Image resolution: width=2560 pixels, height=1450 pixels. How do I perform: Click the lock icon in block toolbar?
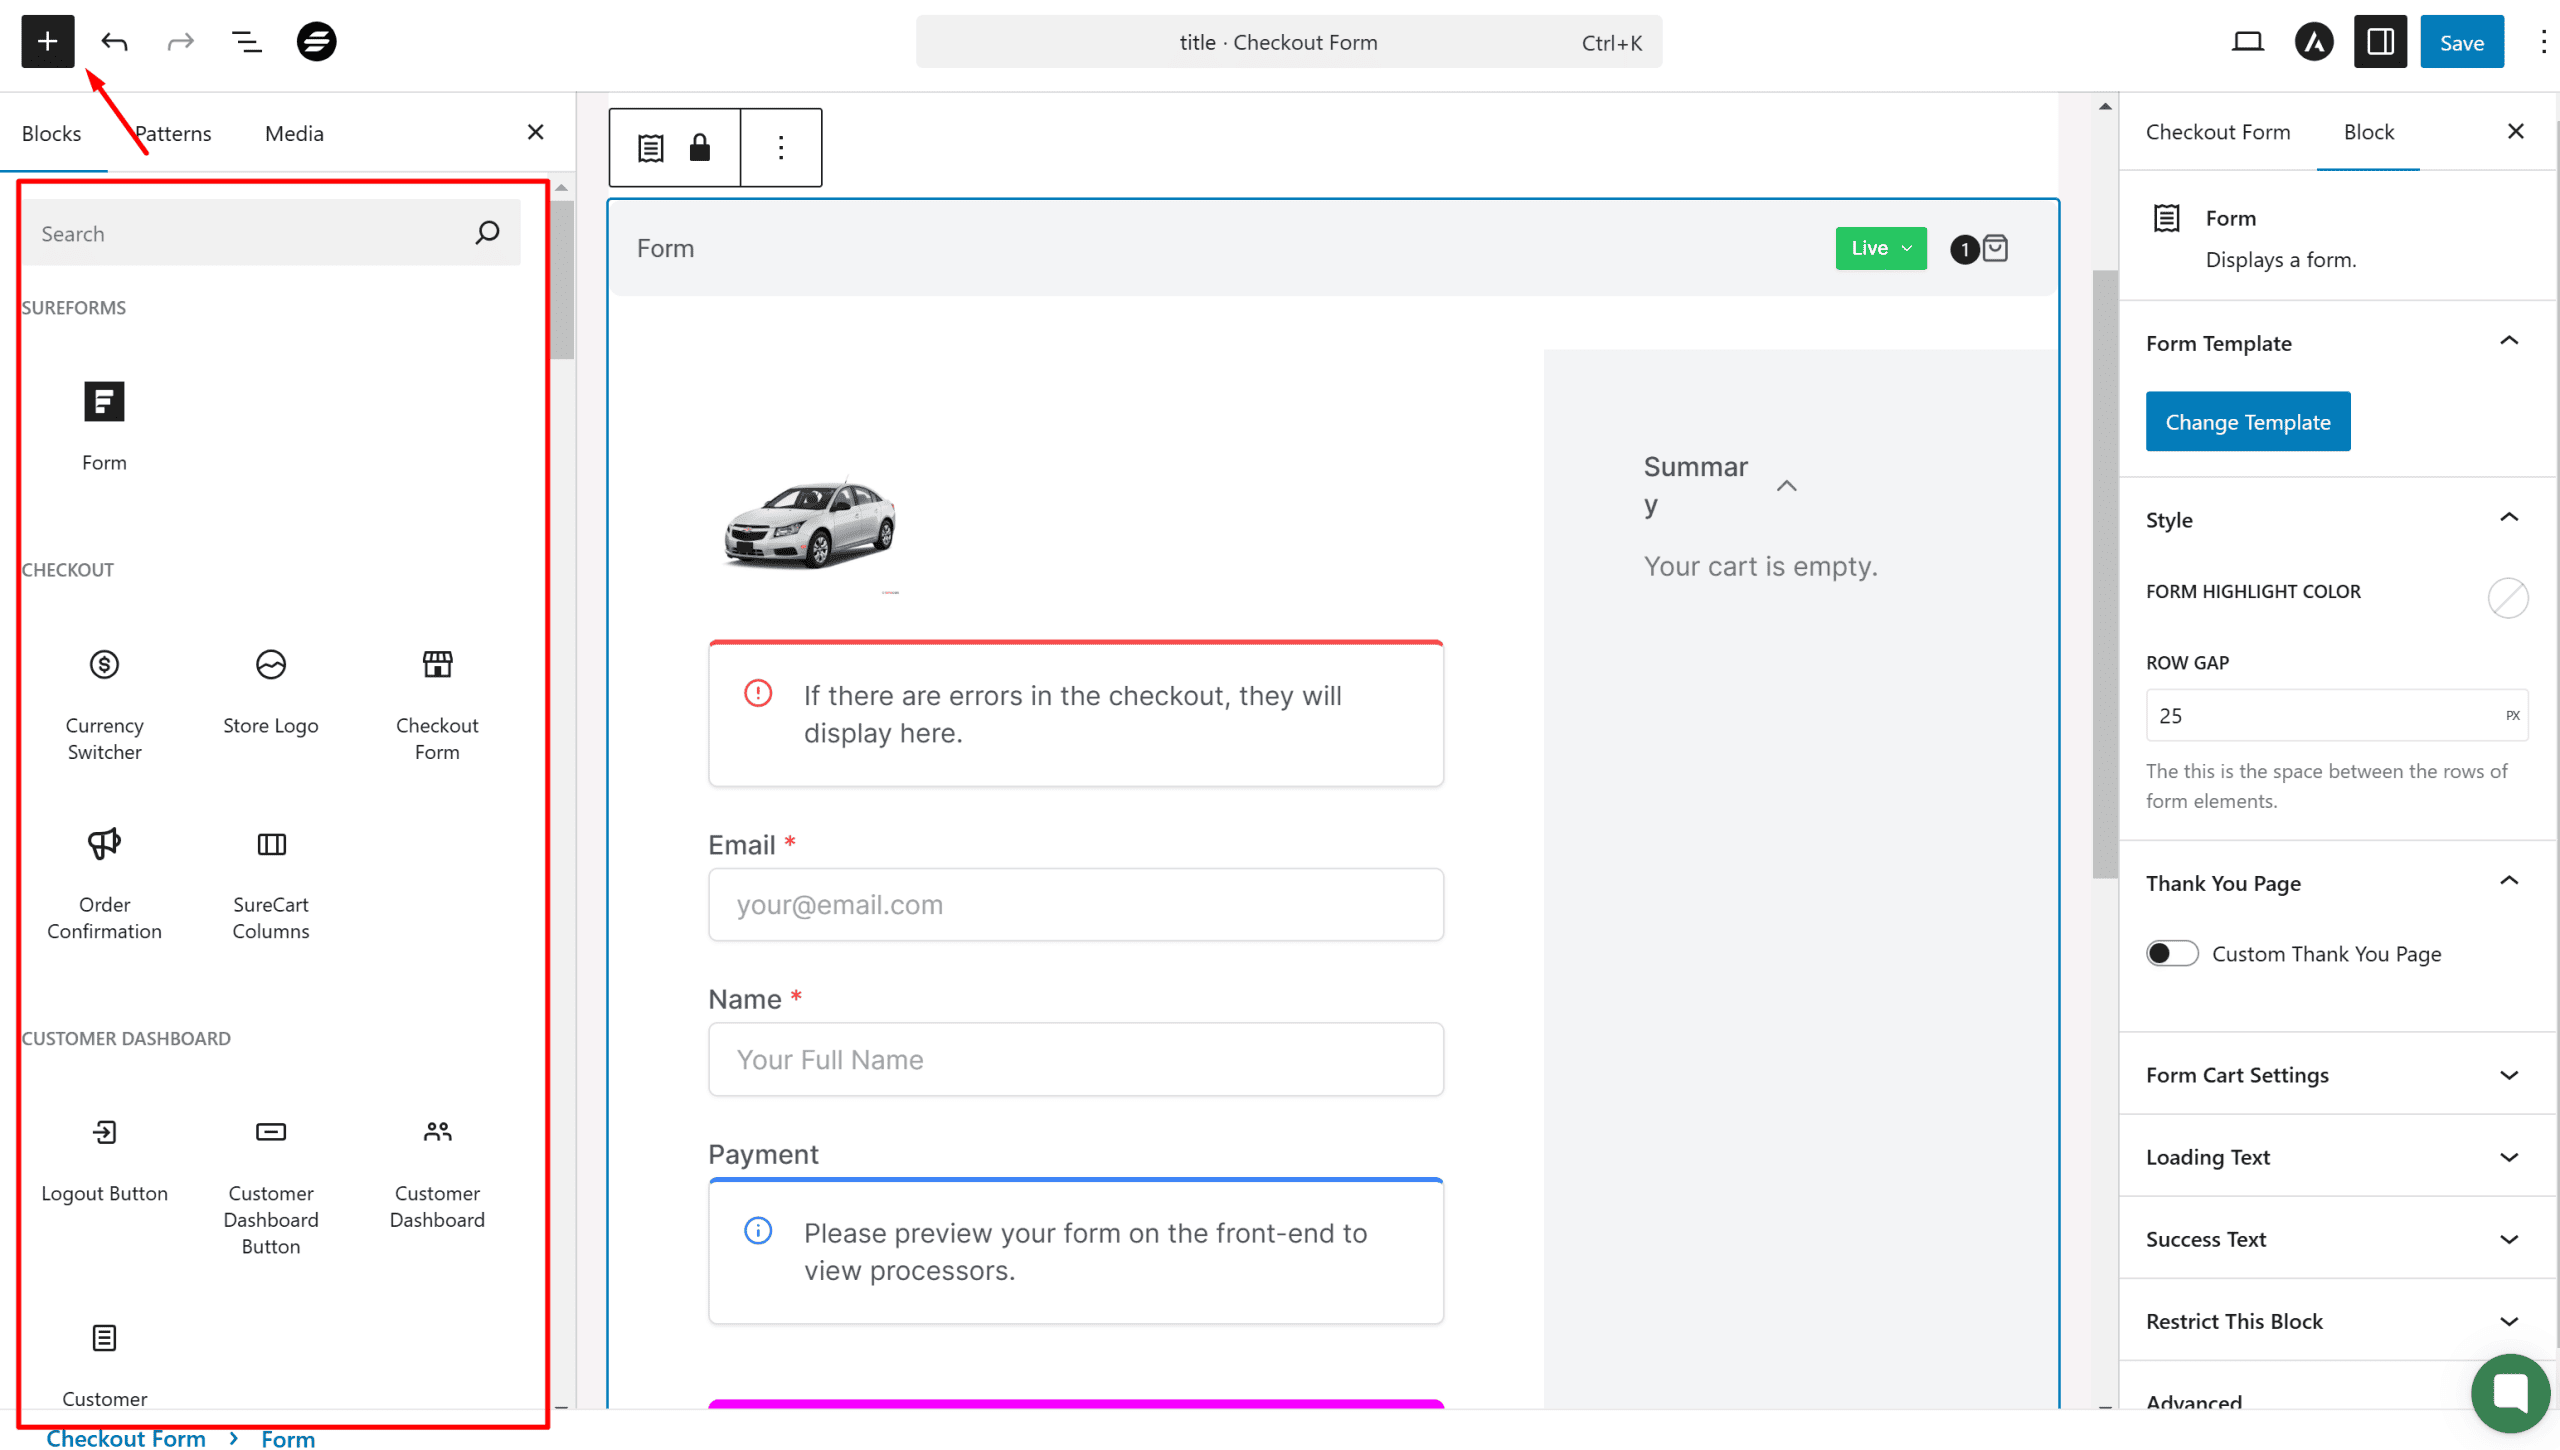coord(699,148)
